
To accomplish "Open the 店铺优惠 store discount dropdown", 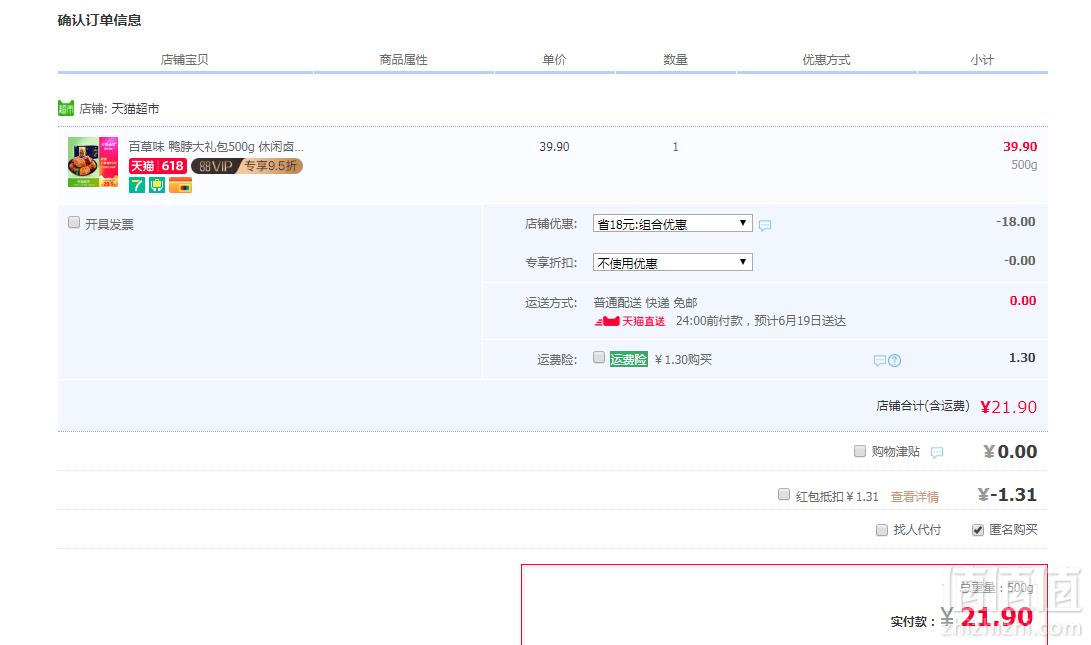I will (x=673, y=223).
